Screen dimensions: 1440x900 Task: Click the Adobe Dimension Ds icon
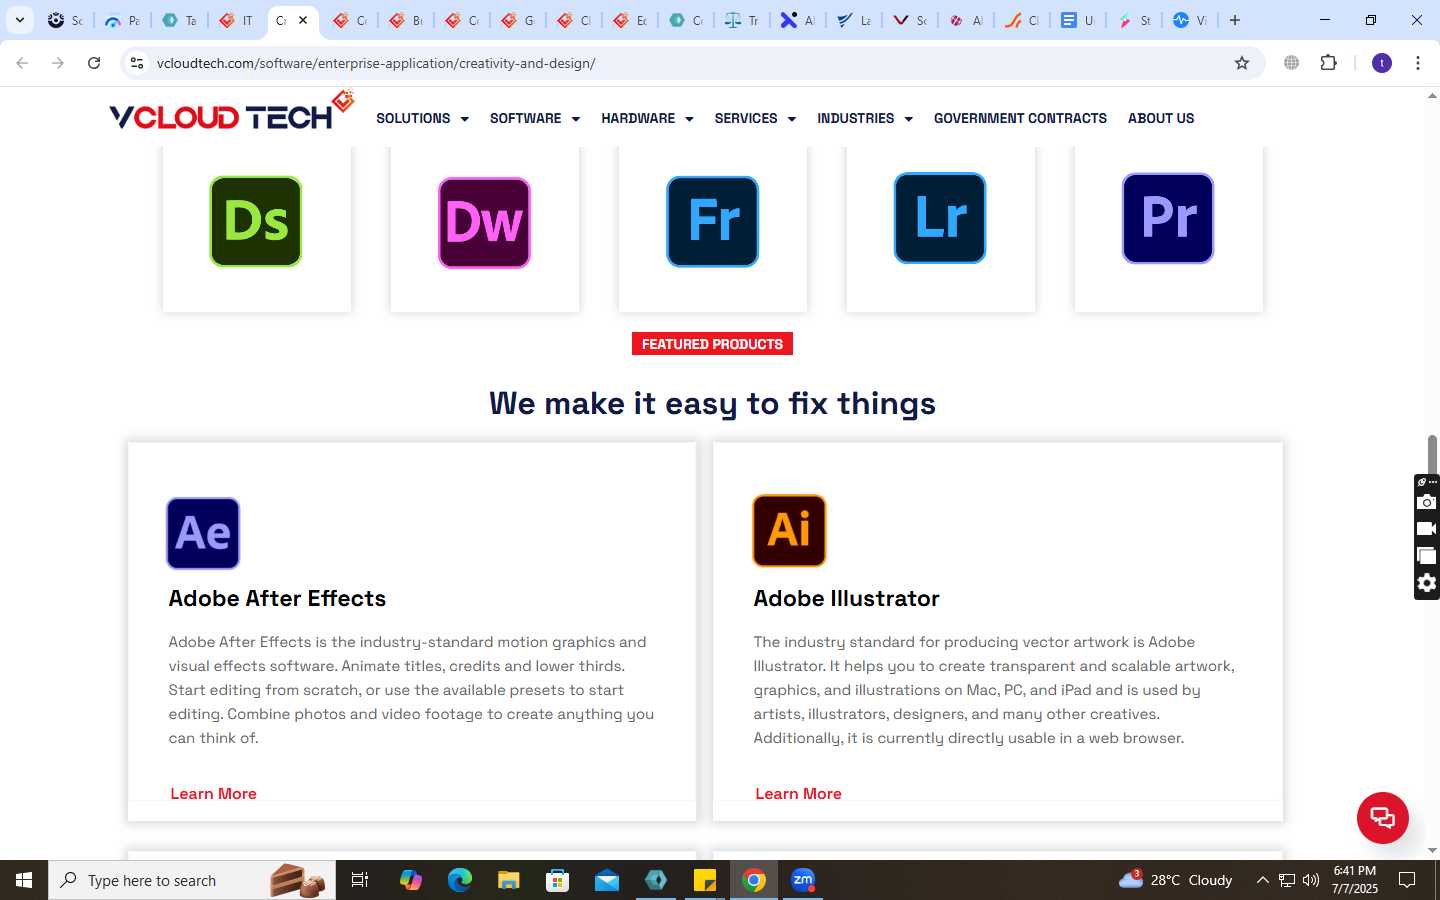click(256, 221)
